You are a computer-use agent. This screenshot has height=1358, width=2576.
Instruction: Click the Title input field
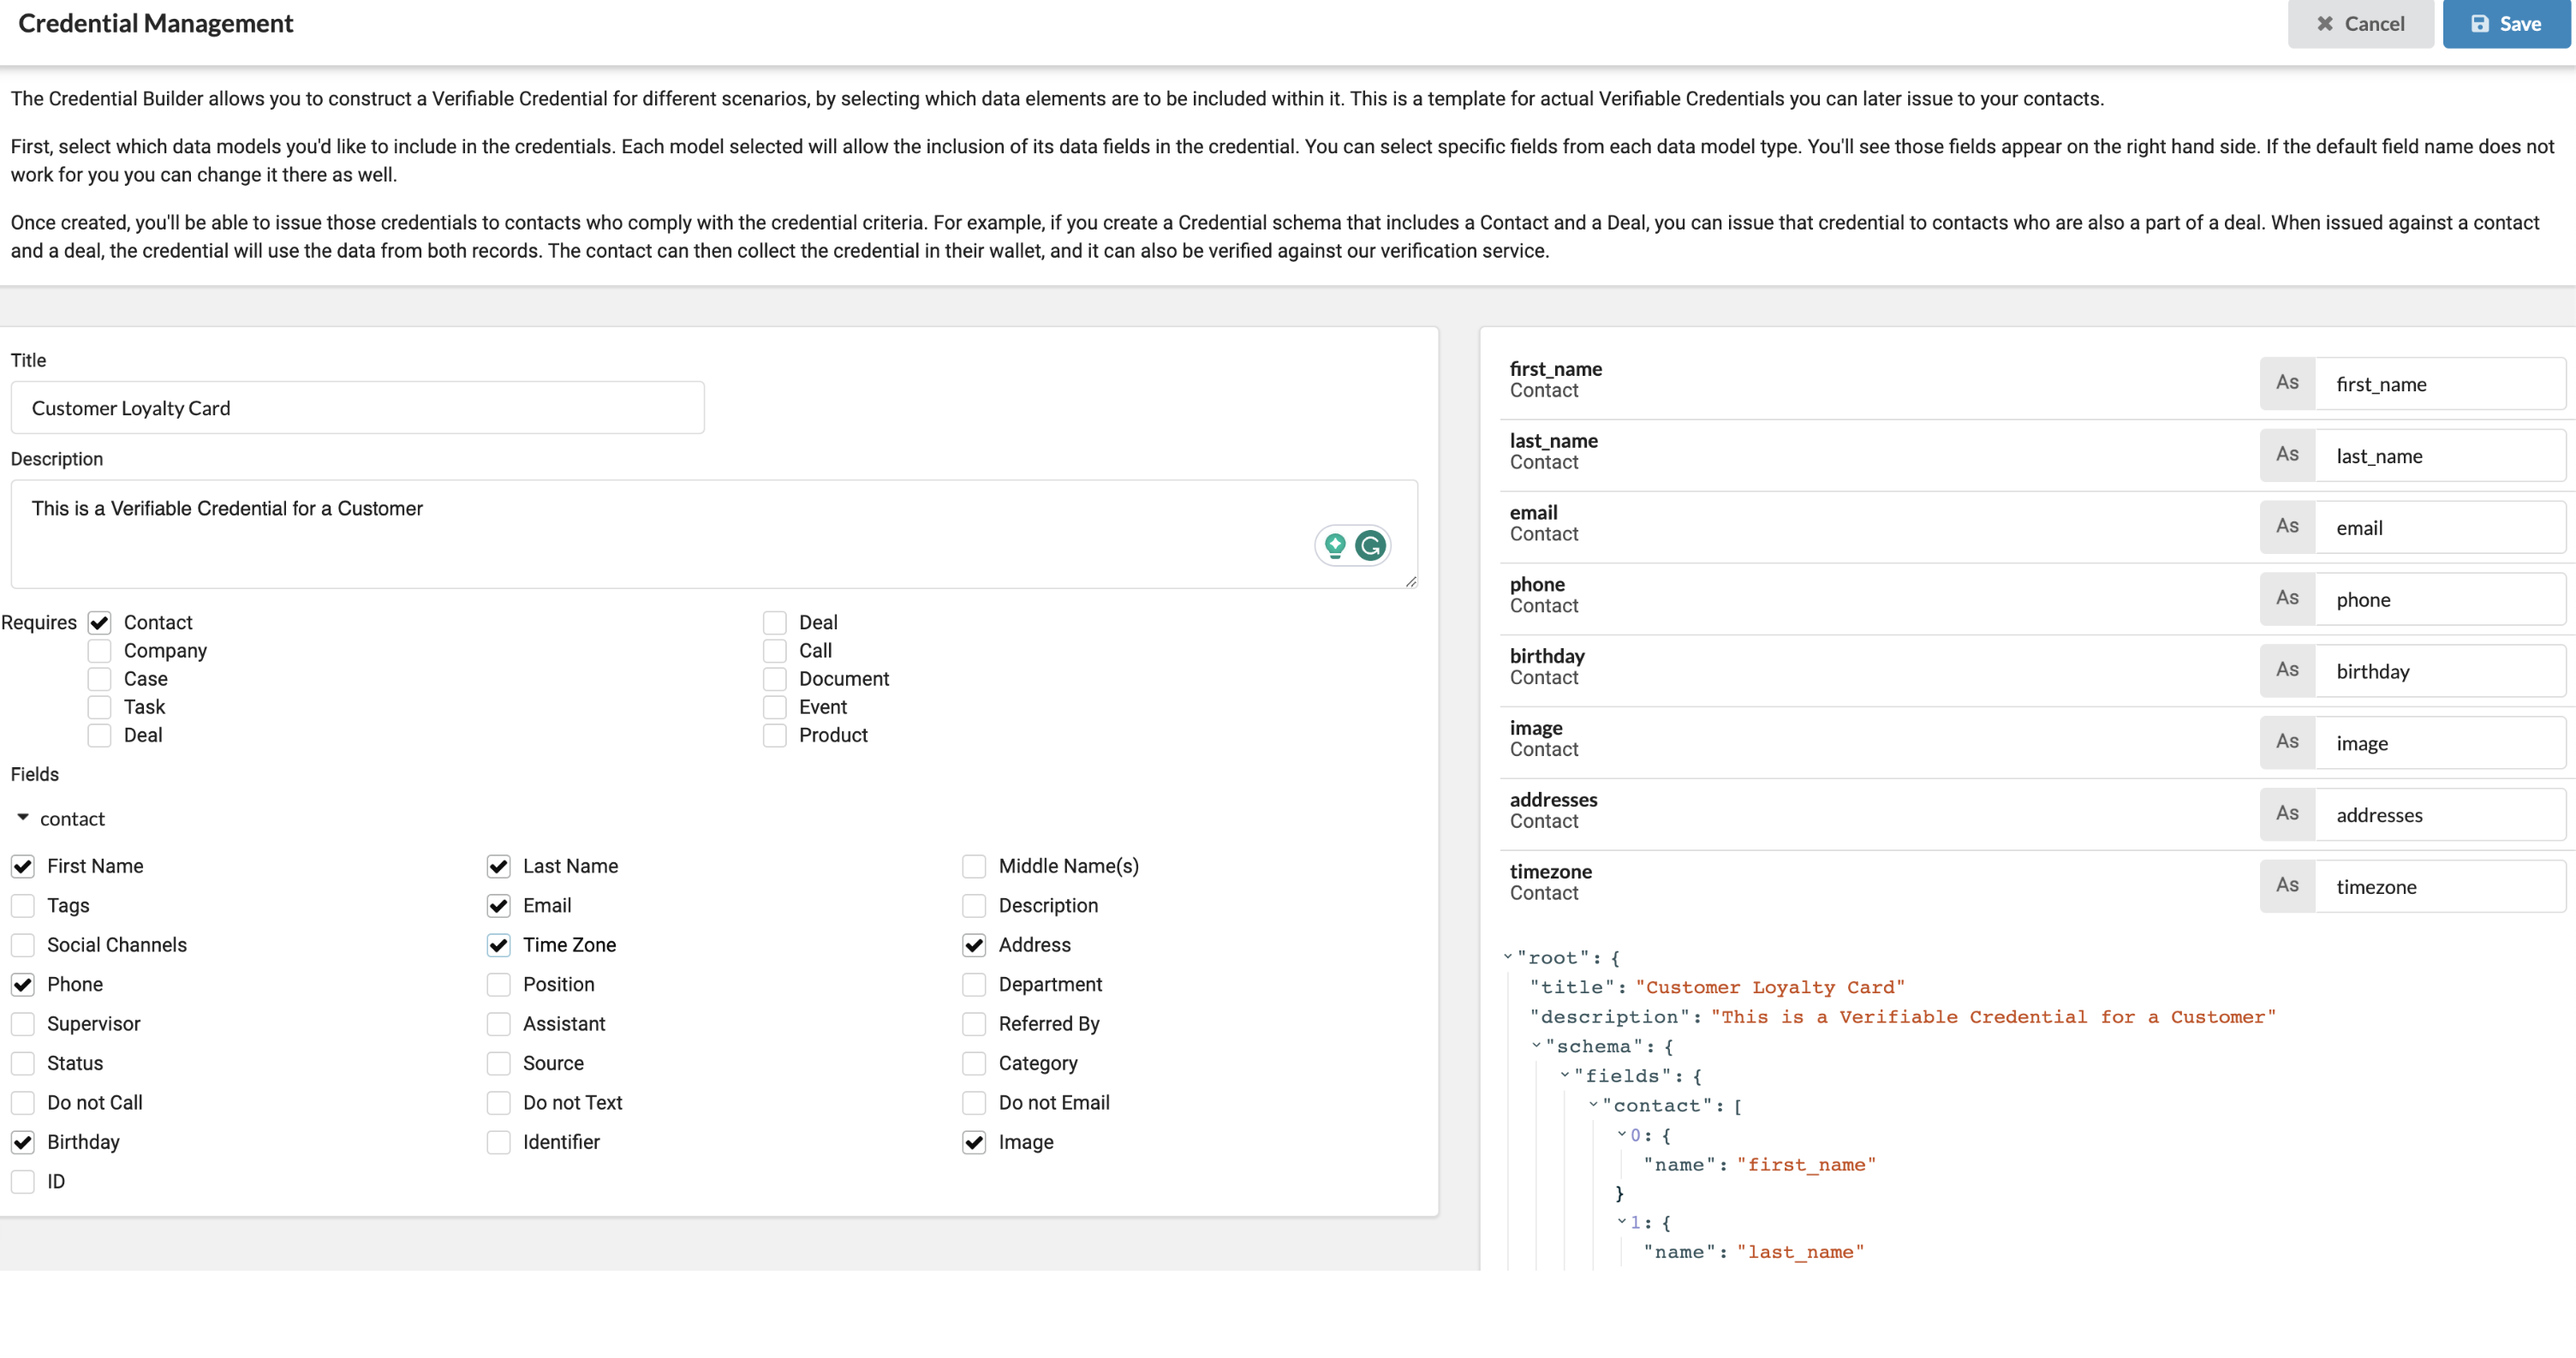point(357,408)
